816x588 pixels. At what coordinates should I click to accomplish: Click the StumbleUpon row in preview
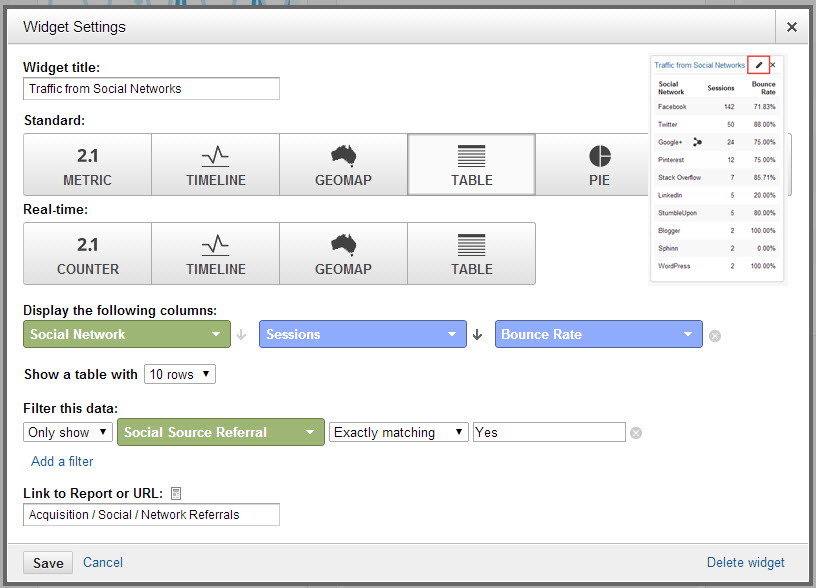(717, 213)
